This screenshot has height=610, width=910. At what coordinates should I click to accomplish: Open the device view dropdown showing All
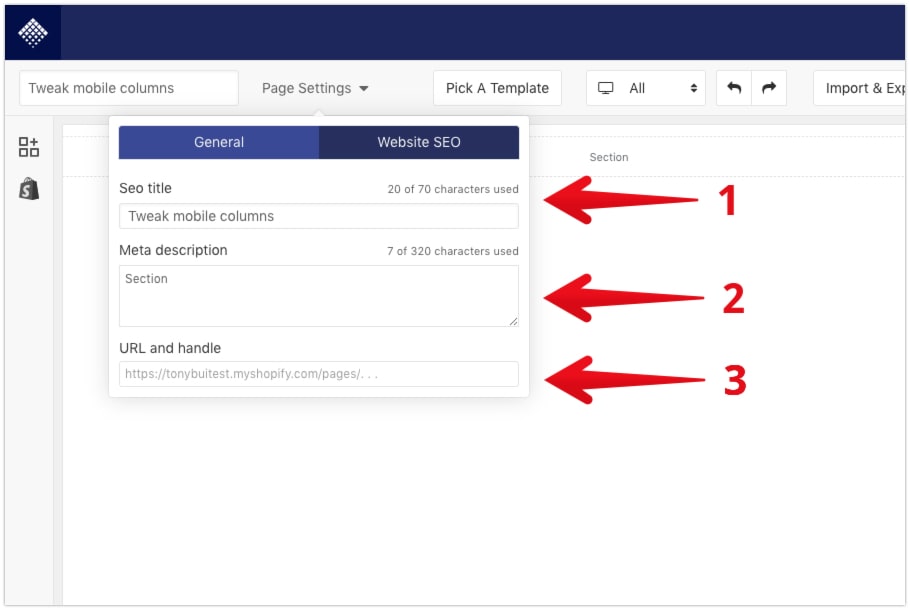tap(646, 88)
